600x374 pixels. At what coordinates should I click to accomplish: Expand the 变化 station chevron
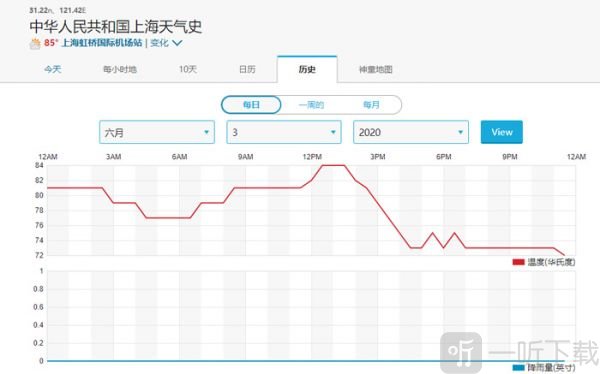click(177, 43)
